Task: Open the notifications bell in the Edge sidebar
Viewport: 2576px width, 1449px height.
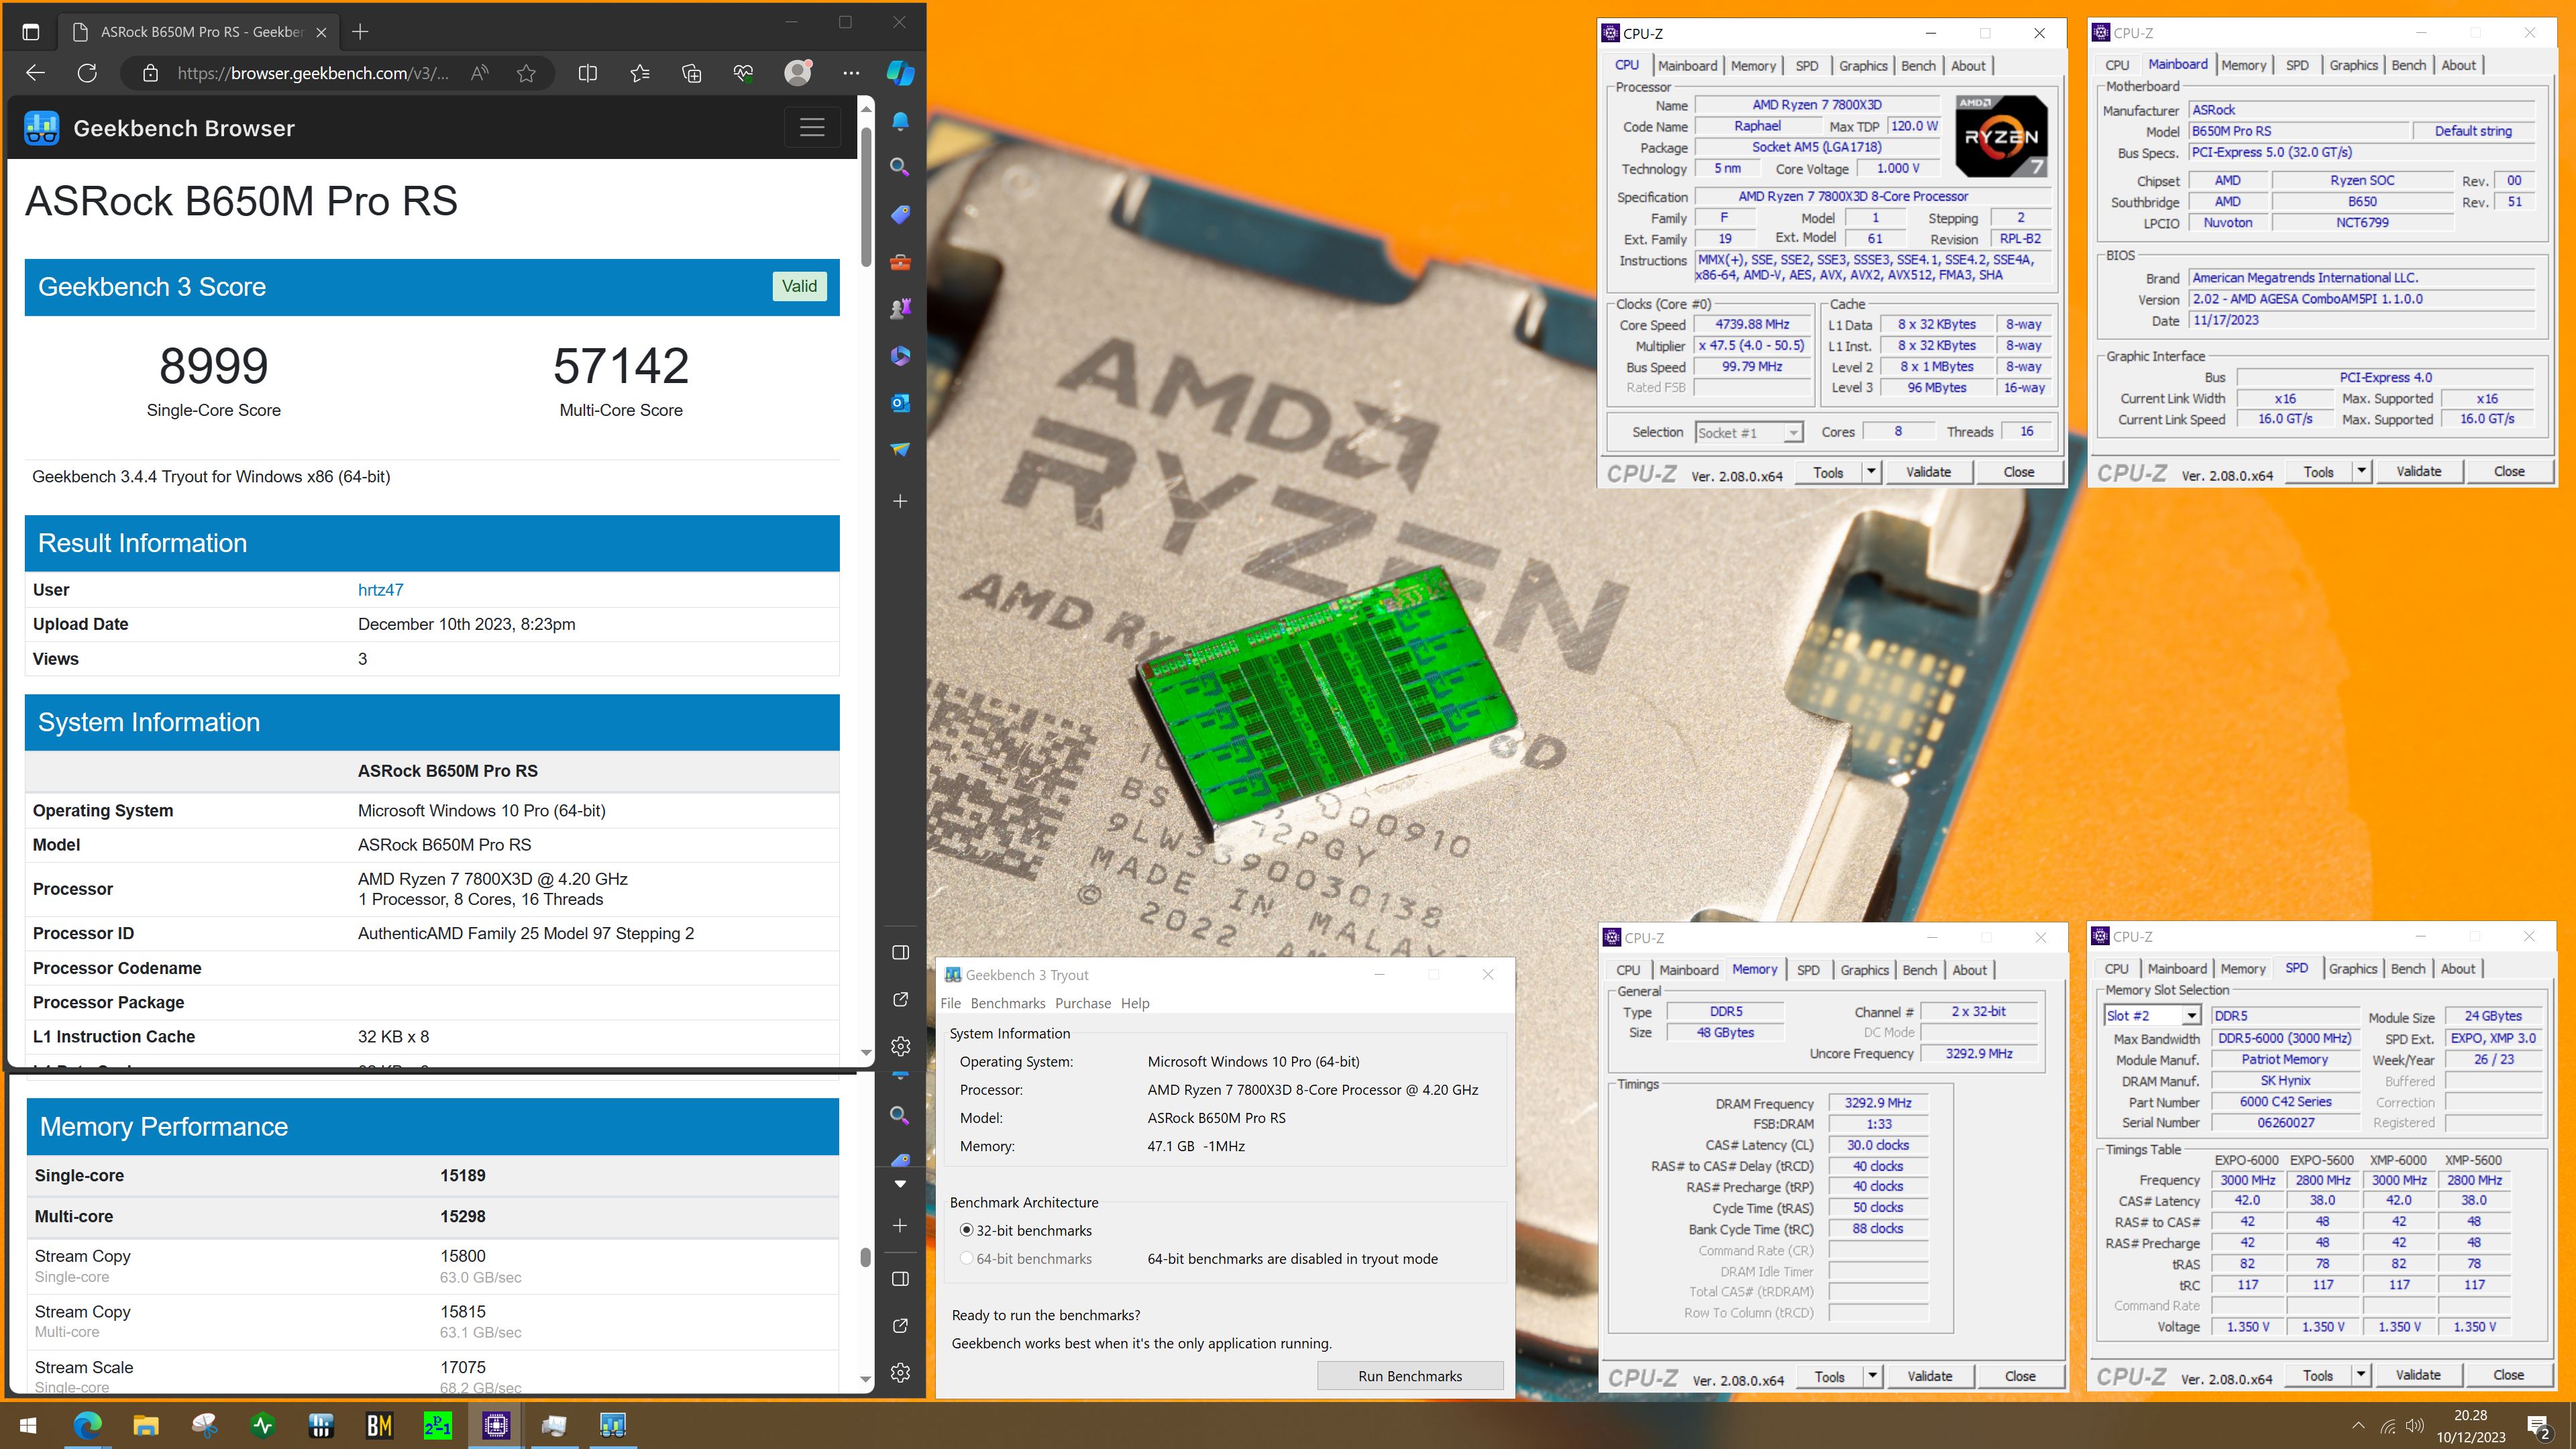Action: pyautogui.click(x=900, y=121)
